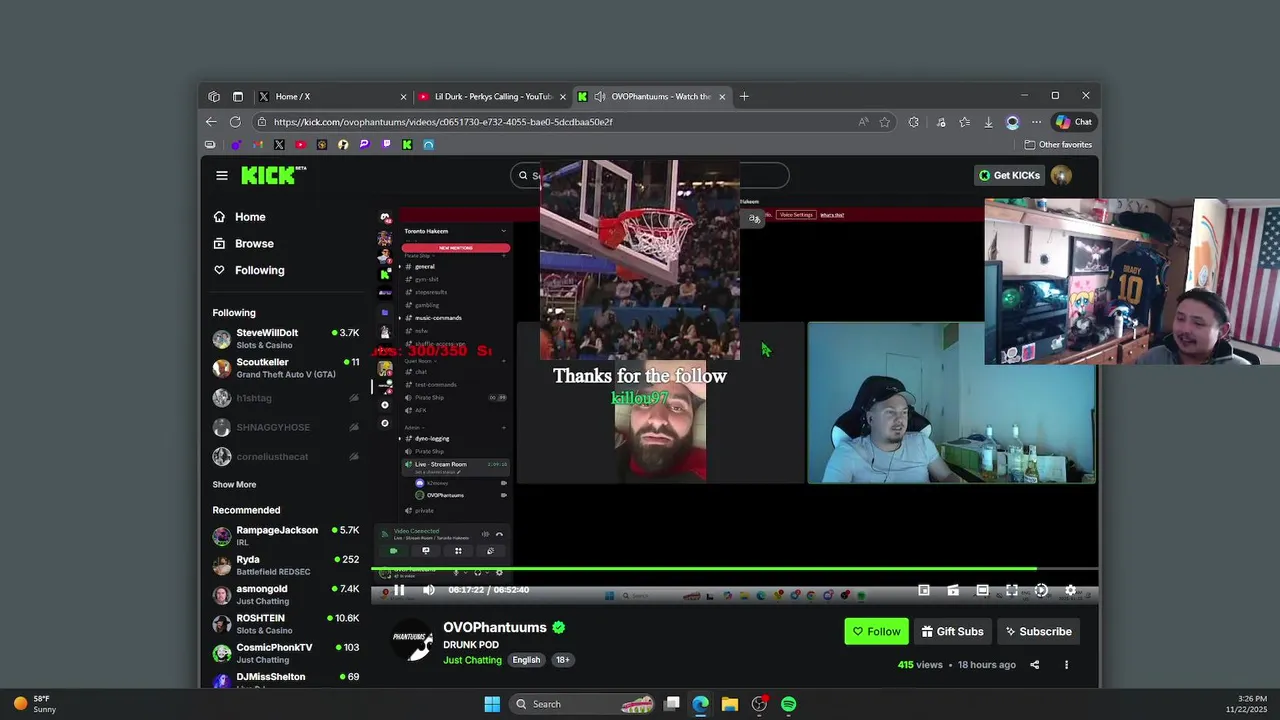The image size is (1280, 720).
Task: Refresh the page
Action: (235, 122)
